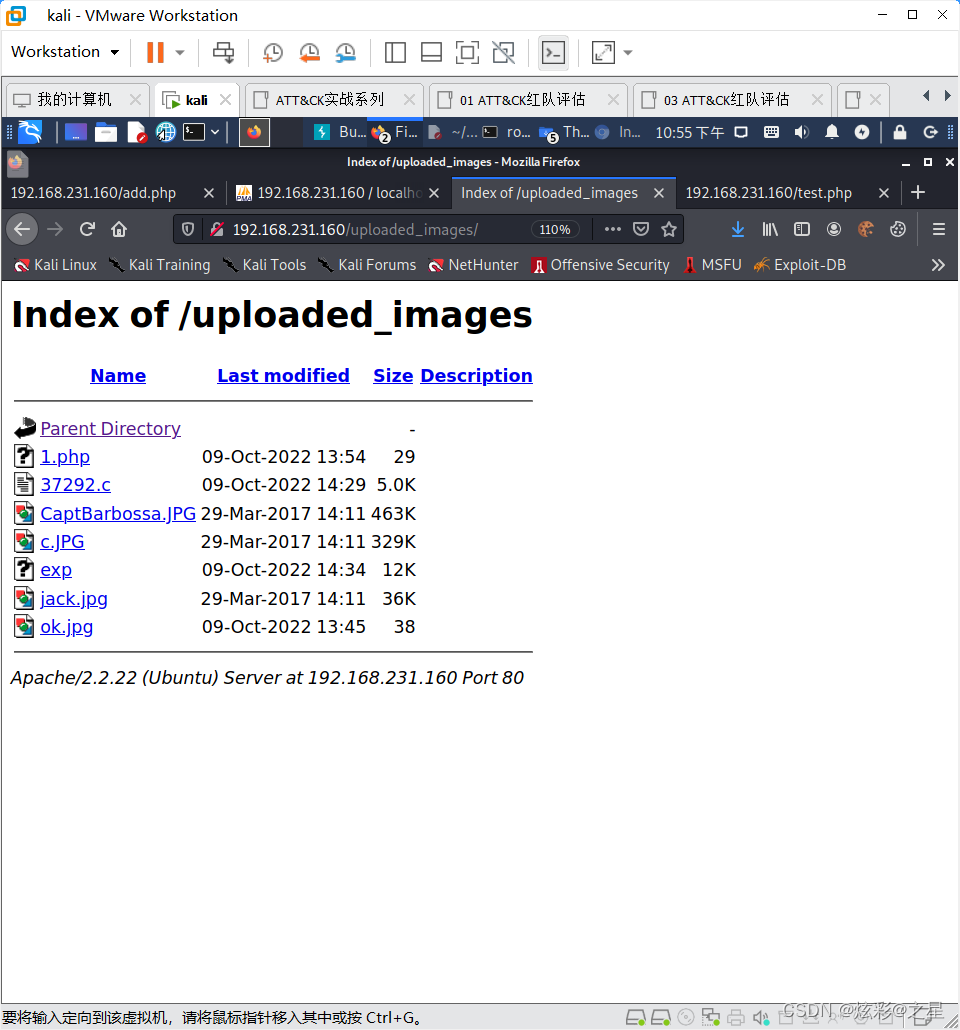Screen dimensions: 960x1030
Task: Open VMware console view button
Action: [x=553, y=53]
